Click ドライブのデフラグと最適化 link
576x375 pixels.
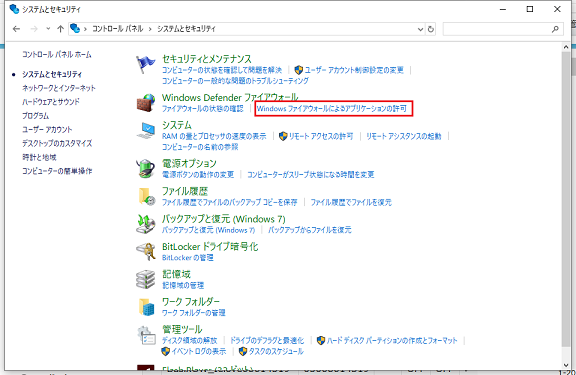point(267,340)
